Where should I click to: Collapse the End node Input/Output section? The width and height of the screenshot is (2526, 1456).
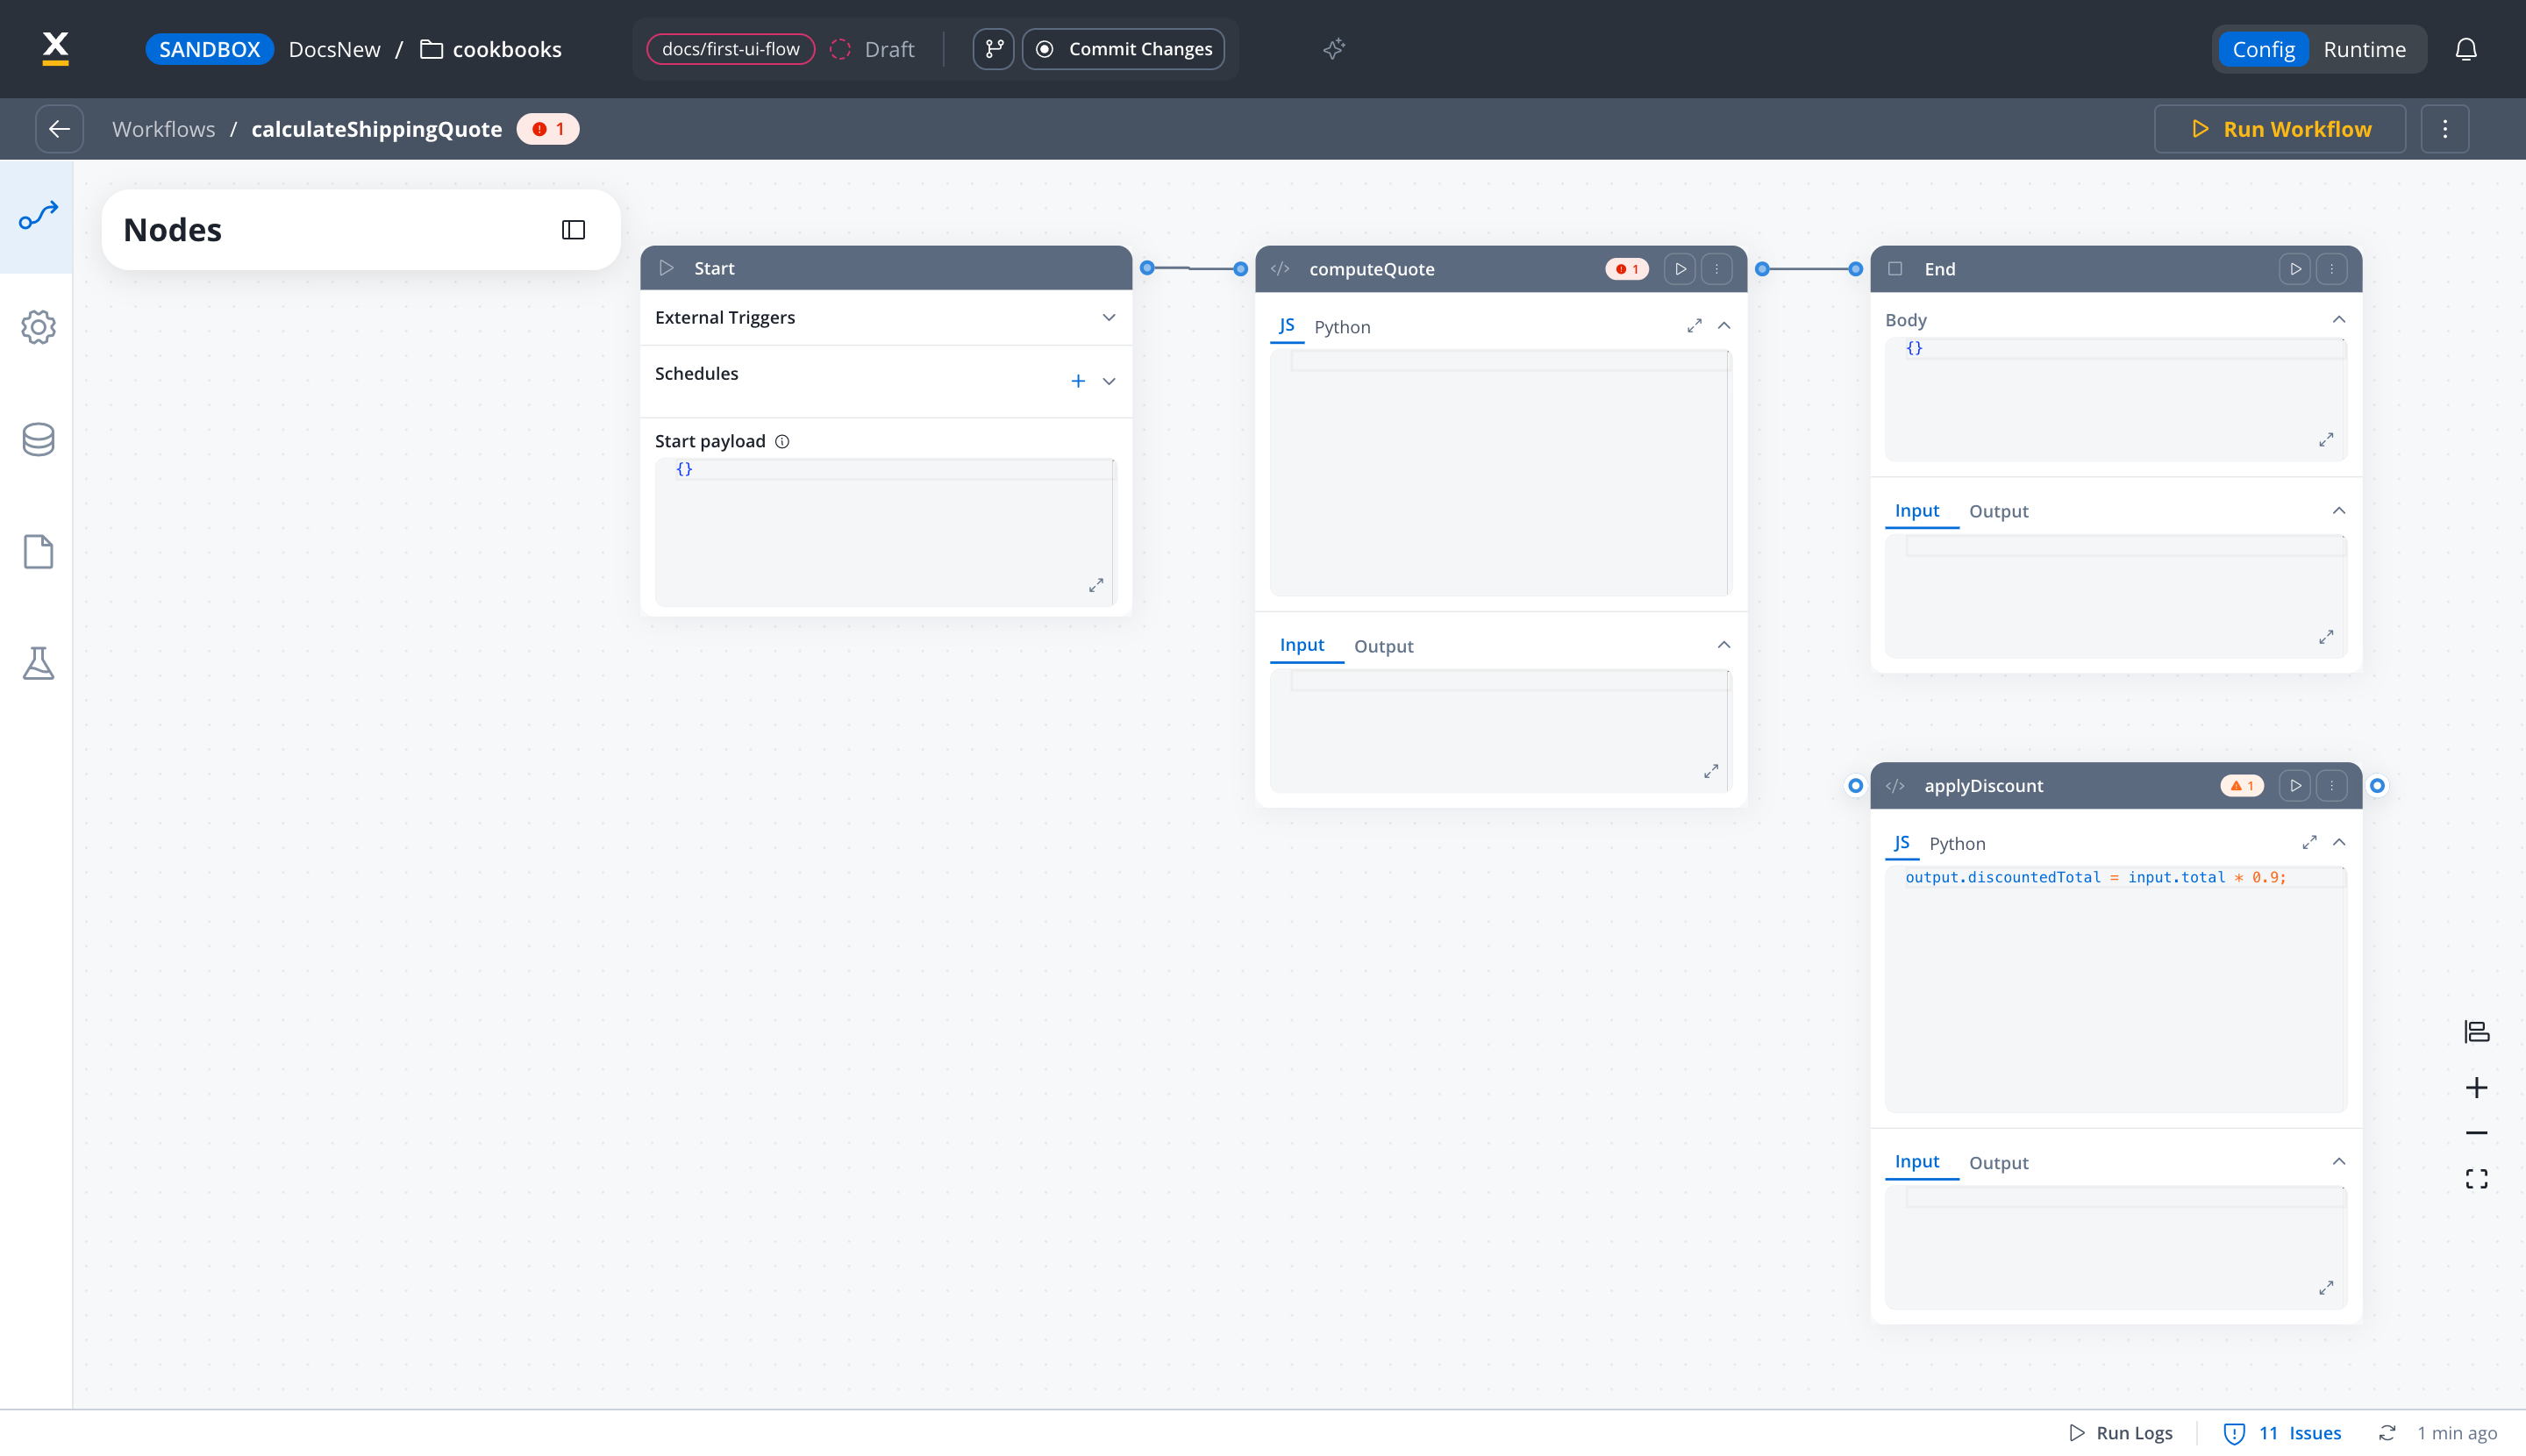(2339, 511)
